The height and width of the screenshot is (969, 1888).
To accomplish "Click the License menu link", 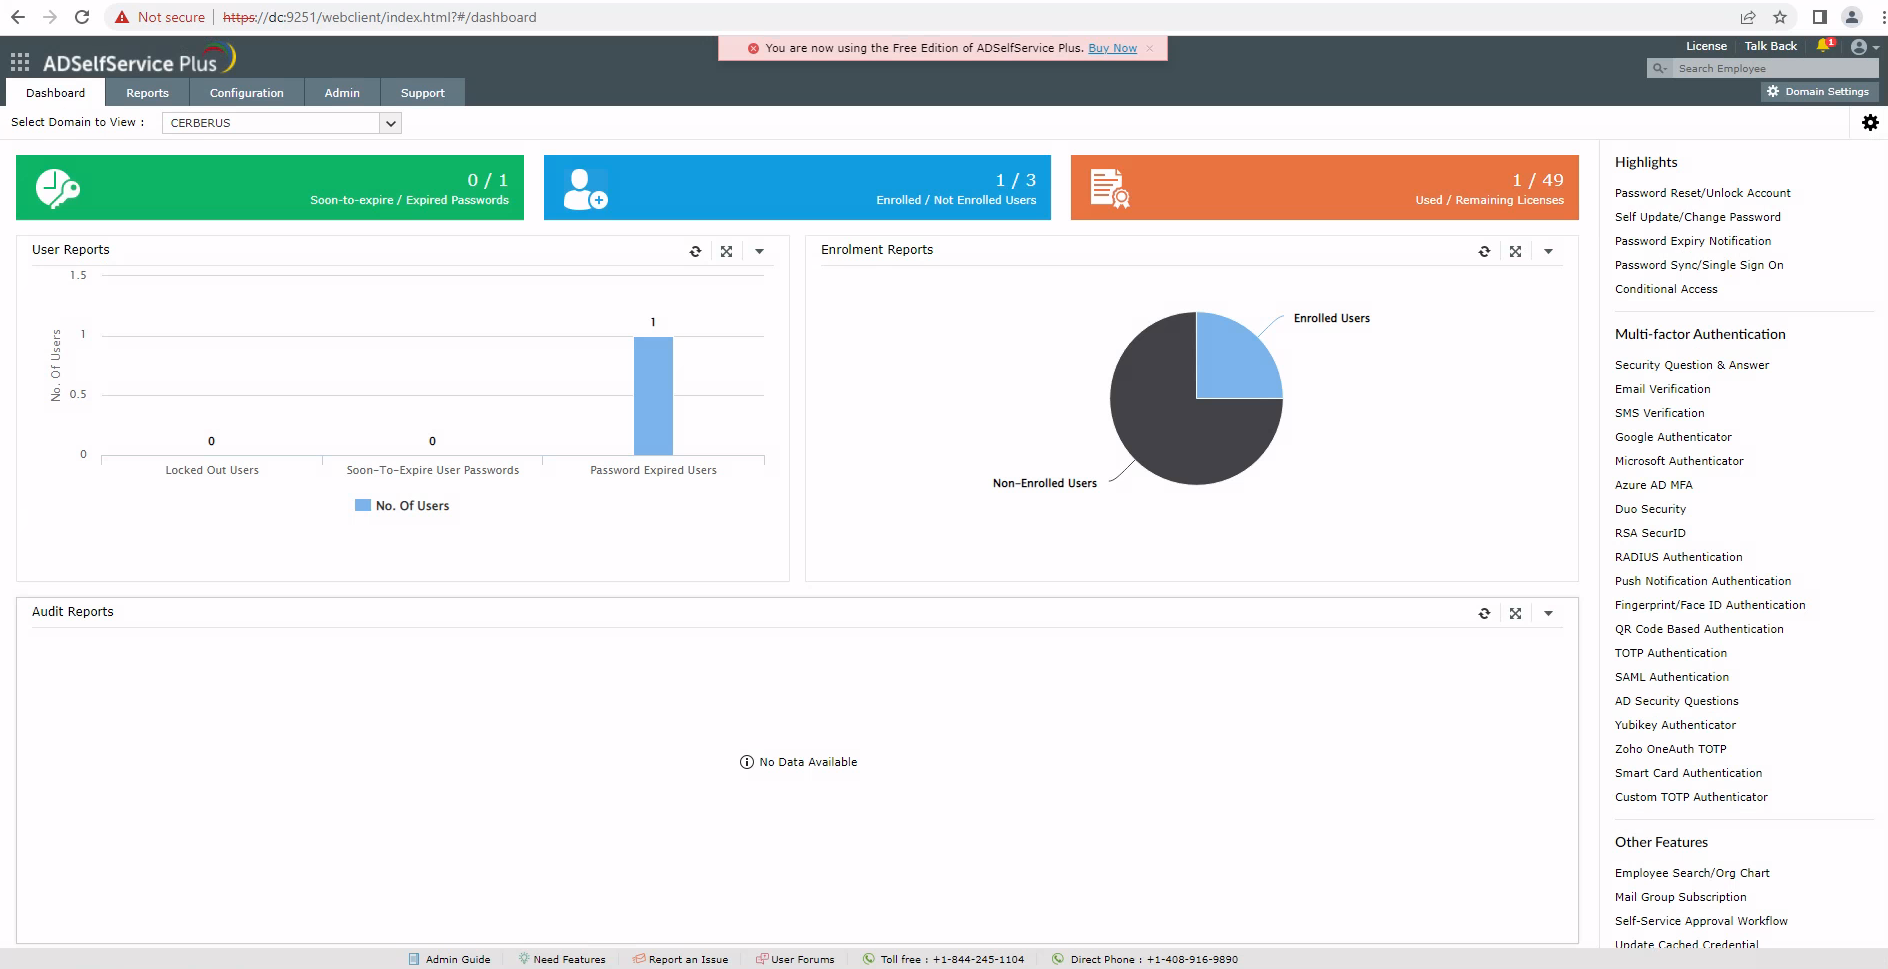I will click(x=1706, y=46).
